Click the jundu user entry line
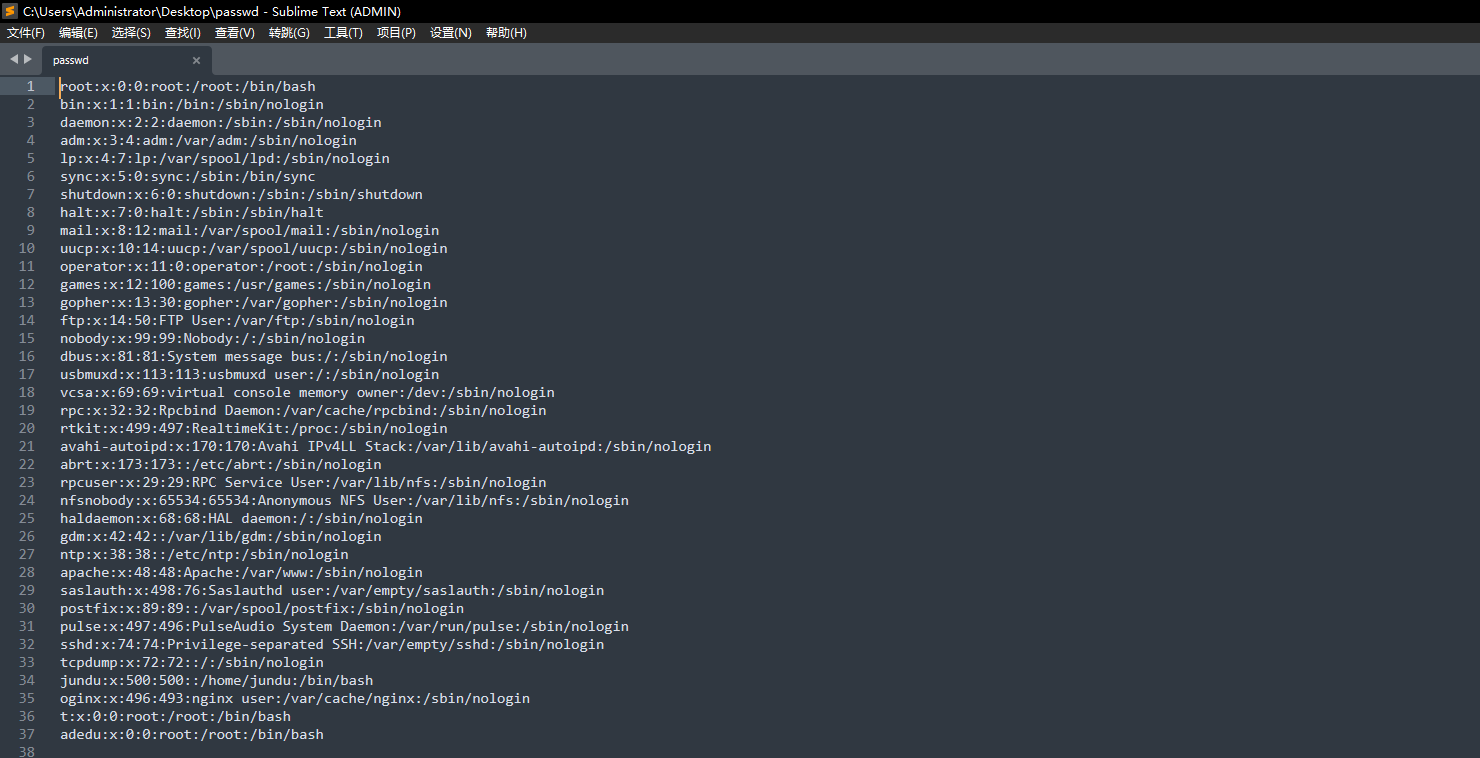This screenshot has height=758, width=1480. [216, 680]
